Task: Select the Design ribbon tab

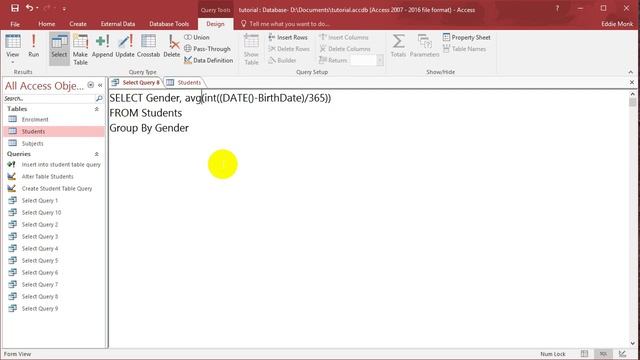Action: [x=215, y=24]
